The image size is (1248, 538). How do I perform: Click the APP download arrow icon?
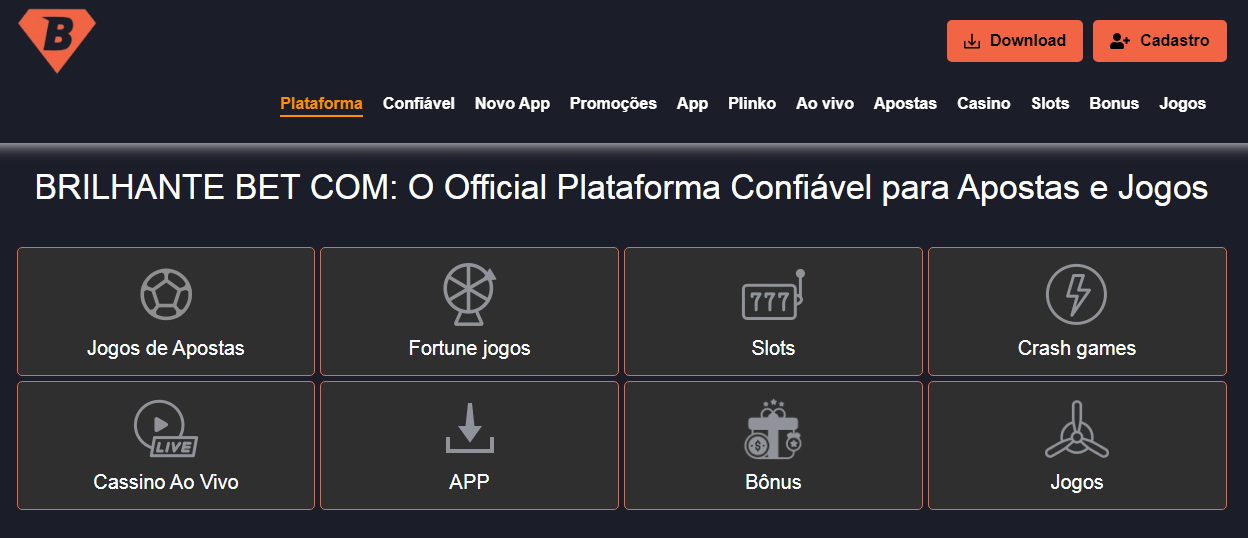tap(469, 429)
